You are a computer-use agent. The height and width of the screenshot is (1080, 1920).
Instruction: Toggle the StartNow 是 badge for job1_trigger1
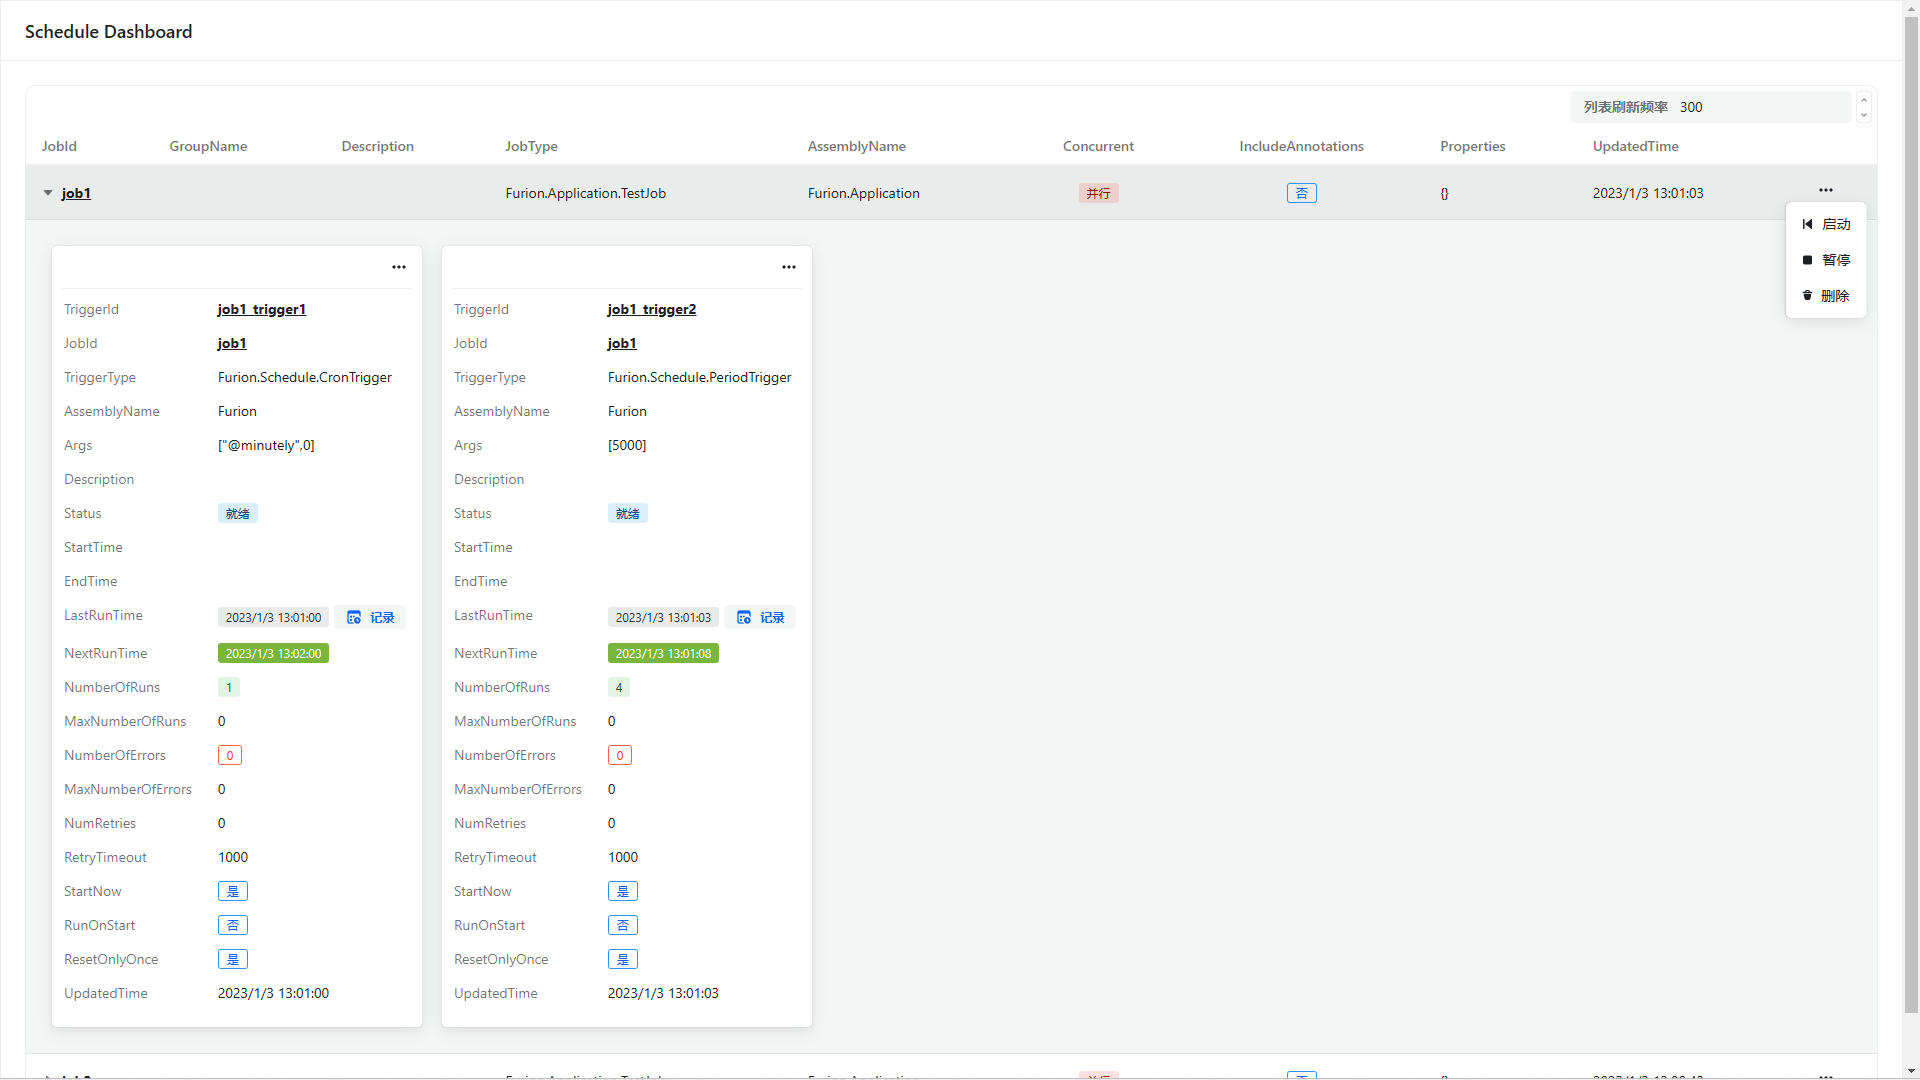(x=232, y=891)
